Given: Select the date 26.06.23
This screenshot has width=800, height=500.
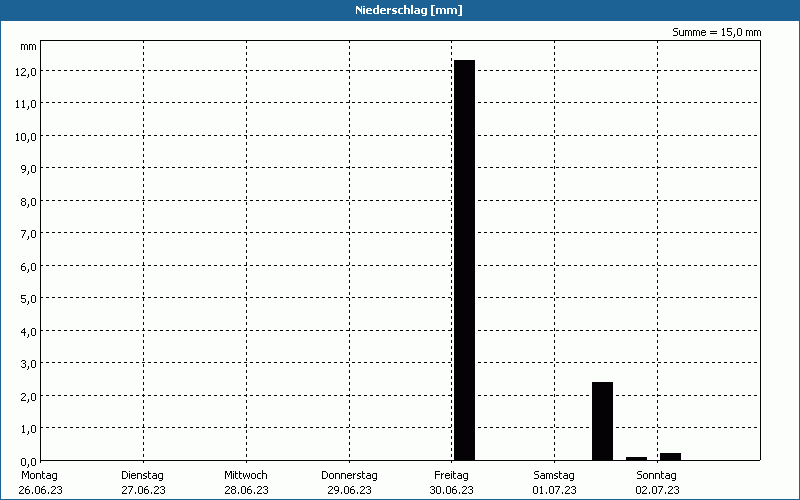Looking at the screenshot, I should tap(40, 490).
